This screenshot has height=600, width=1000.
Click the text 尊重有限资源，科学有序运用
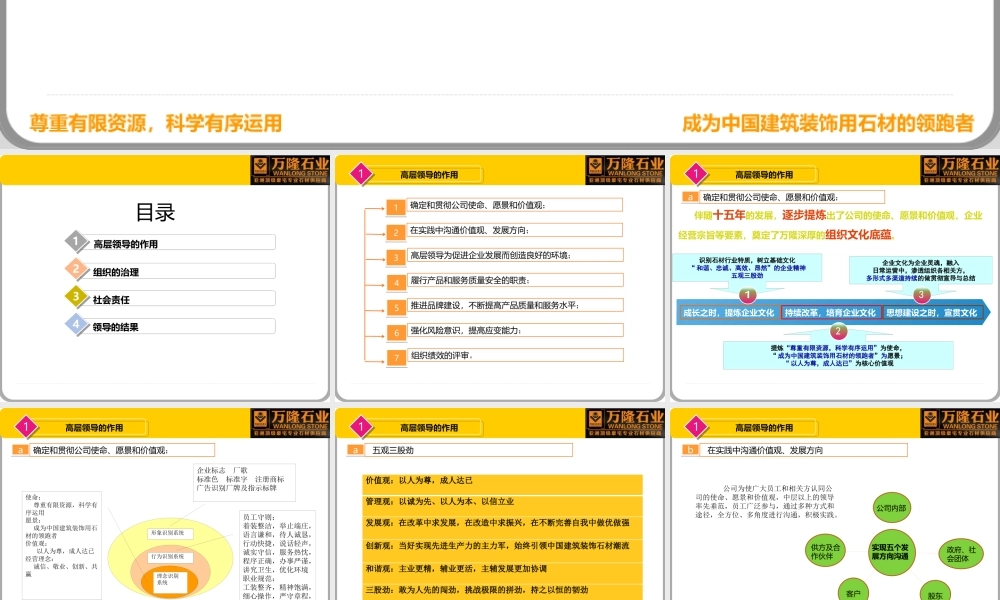coord(156,123)
